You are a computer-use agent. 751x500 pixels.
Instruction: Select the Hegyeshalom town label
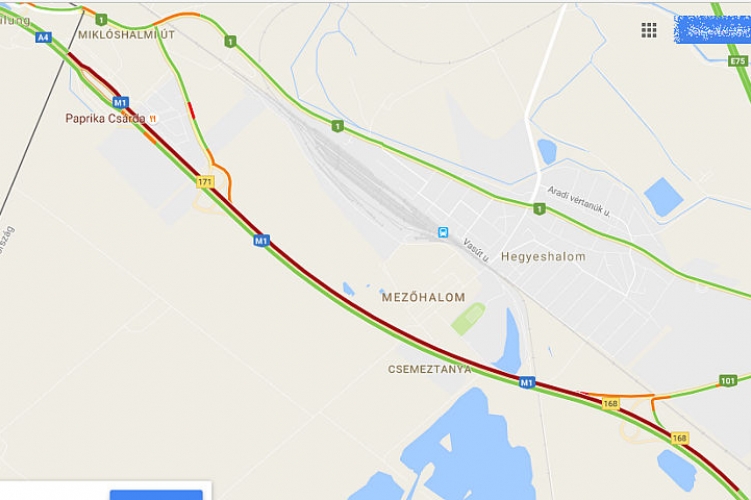[543, 257]
